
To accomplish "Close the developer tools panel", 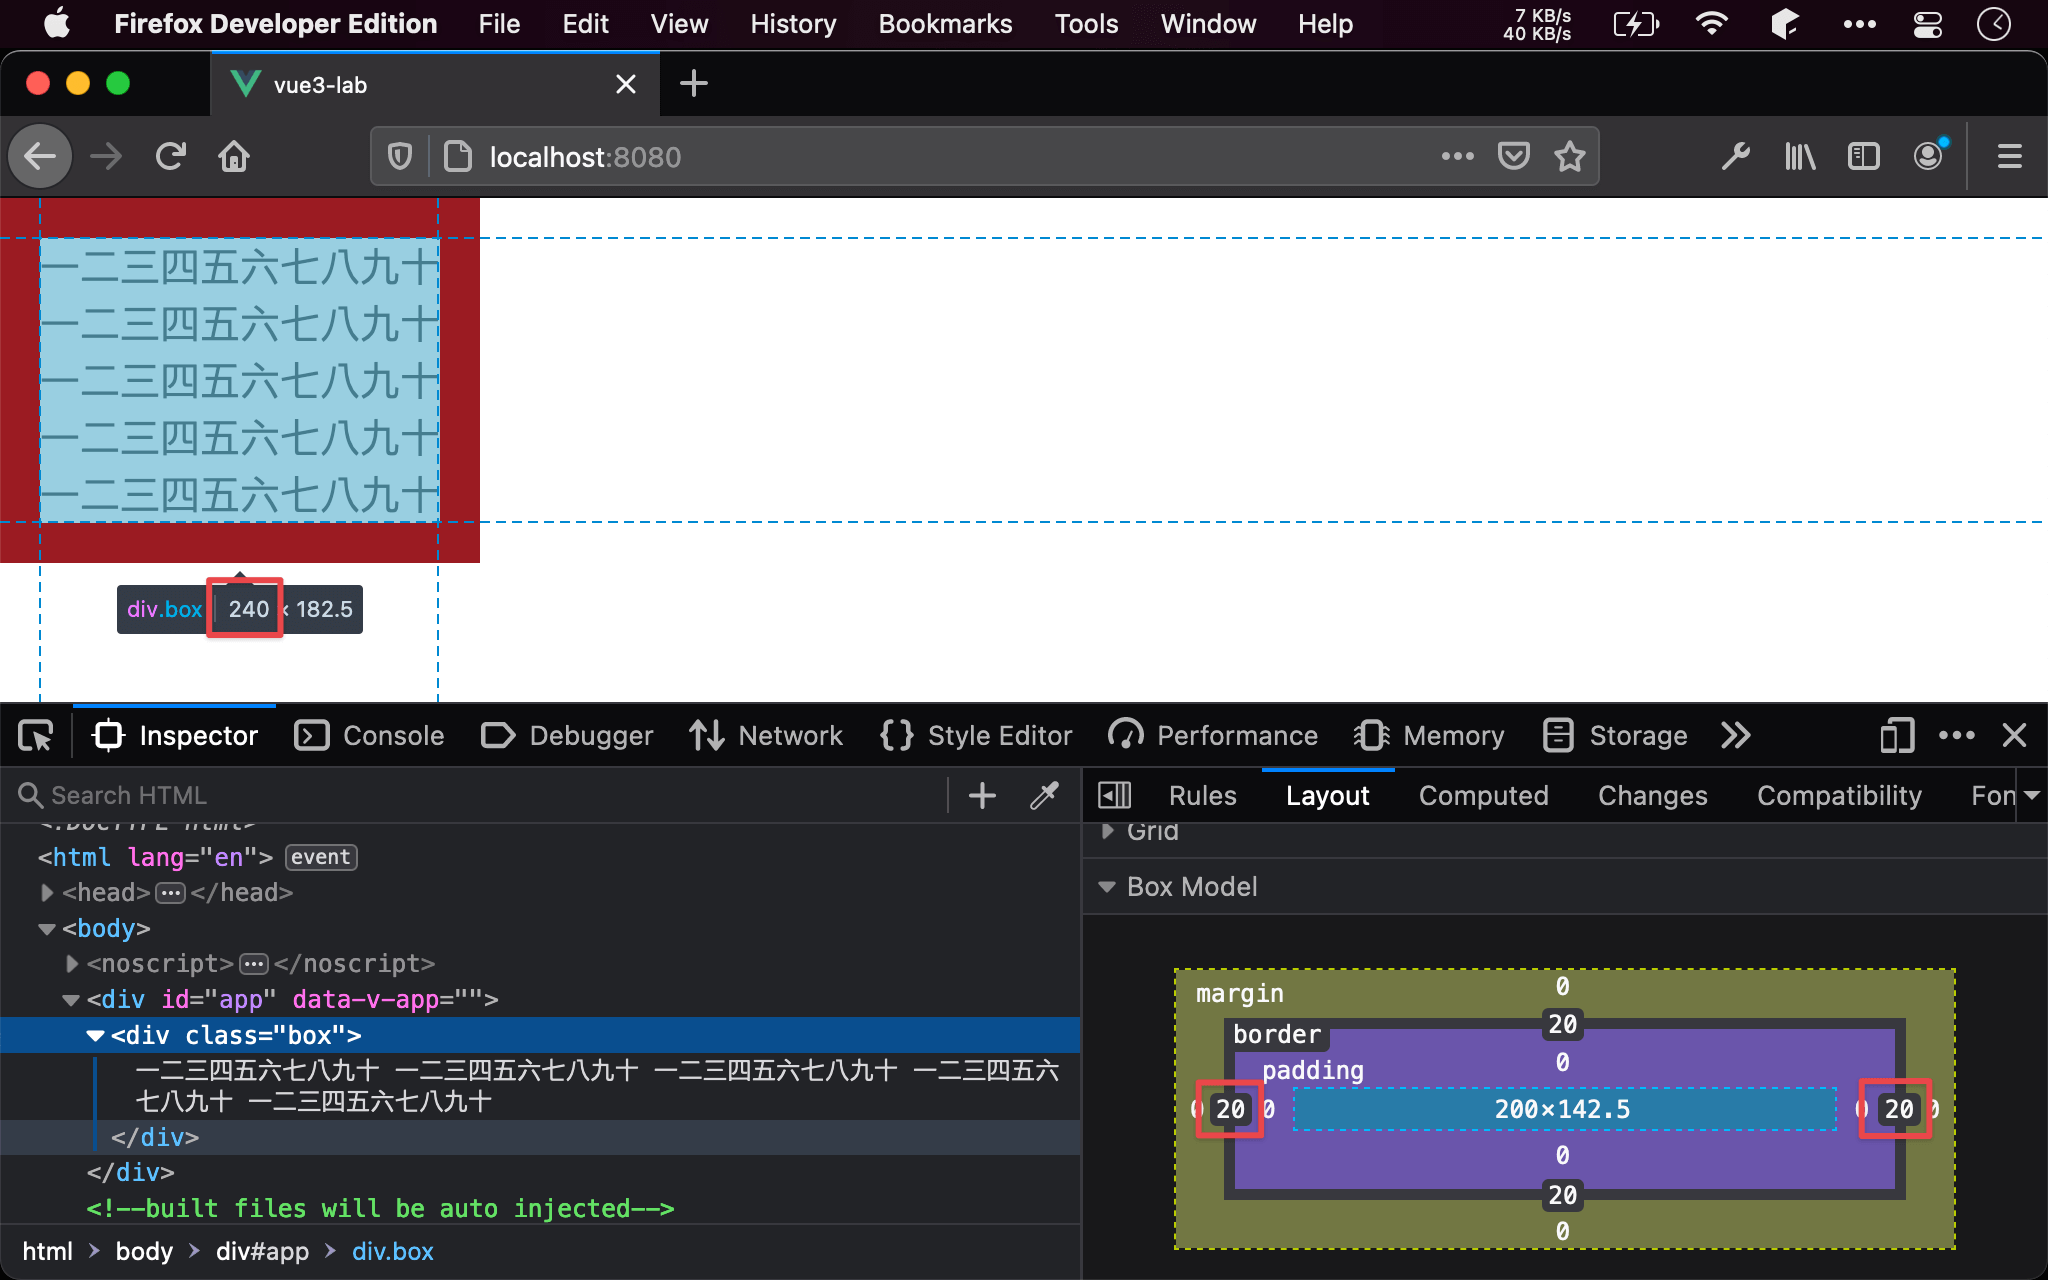I will [2014, 736].
